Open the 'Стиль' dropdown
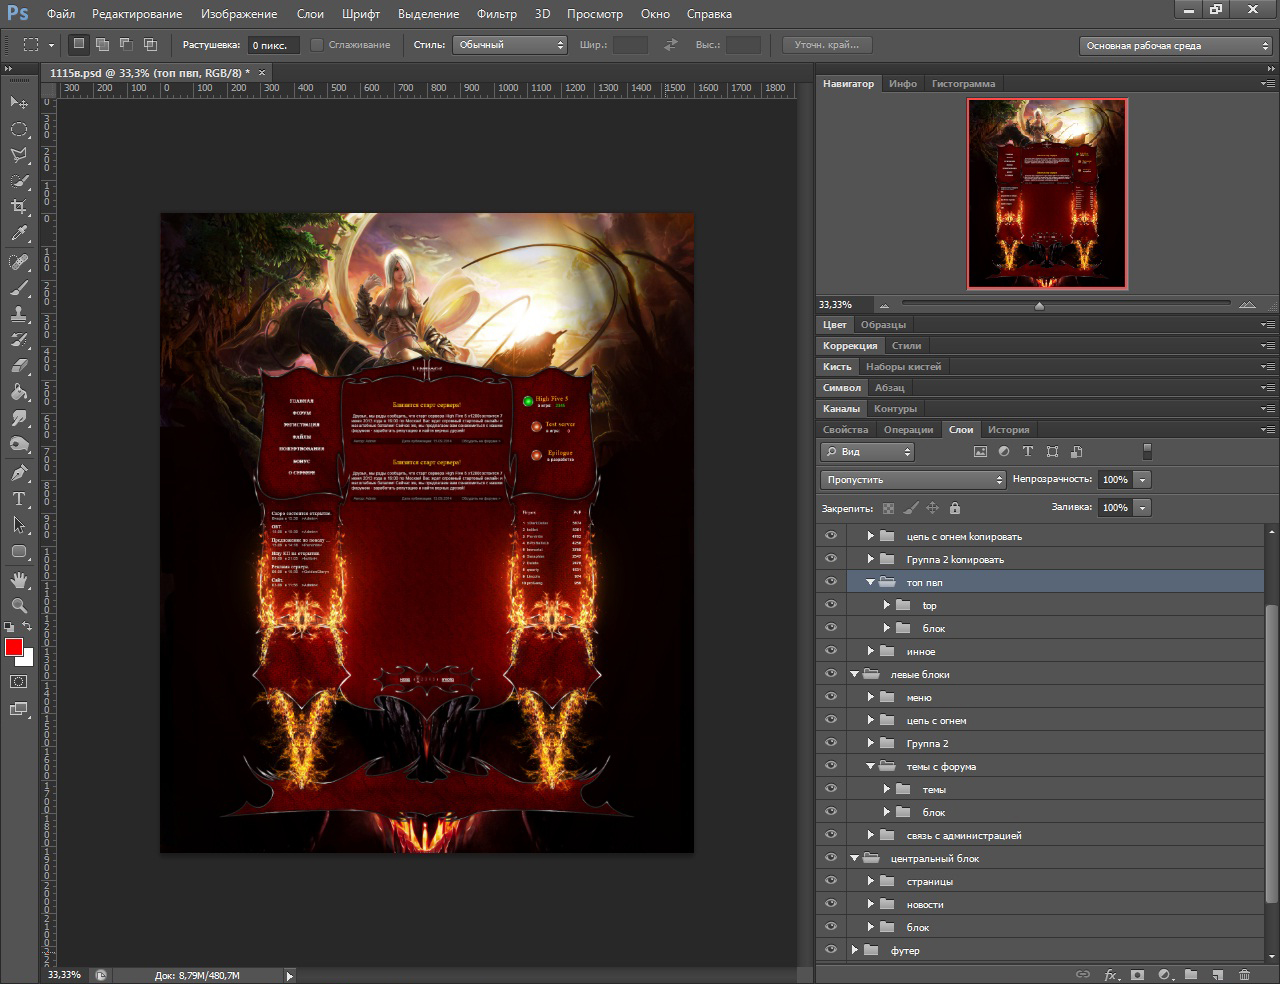The height and width of the screenshot is (984, 1280). click(510, 45)
